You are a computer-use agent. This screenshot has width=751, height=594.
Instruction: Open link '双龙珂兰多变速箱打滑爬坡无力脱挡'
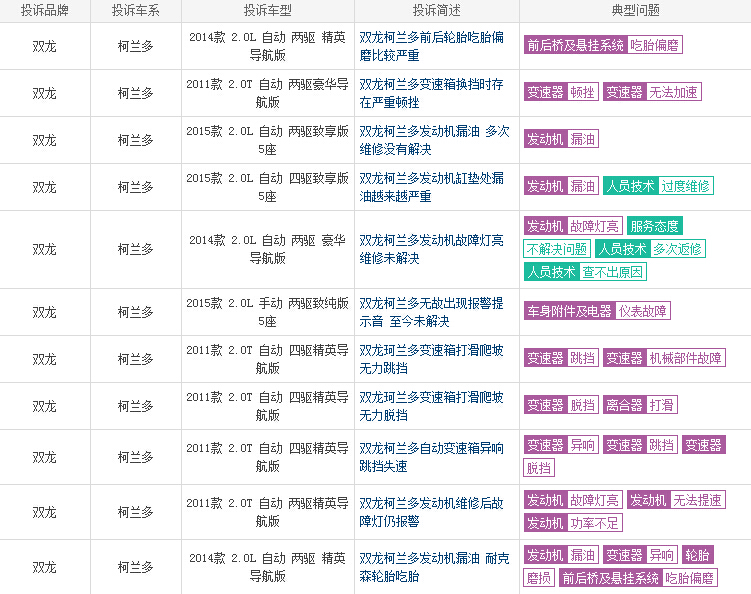(431, 406)
